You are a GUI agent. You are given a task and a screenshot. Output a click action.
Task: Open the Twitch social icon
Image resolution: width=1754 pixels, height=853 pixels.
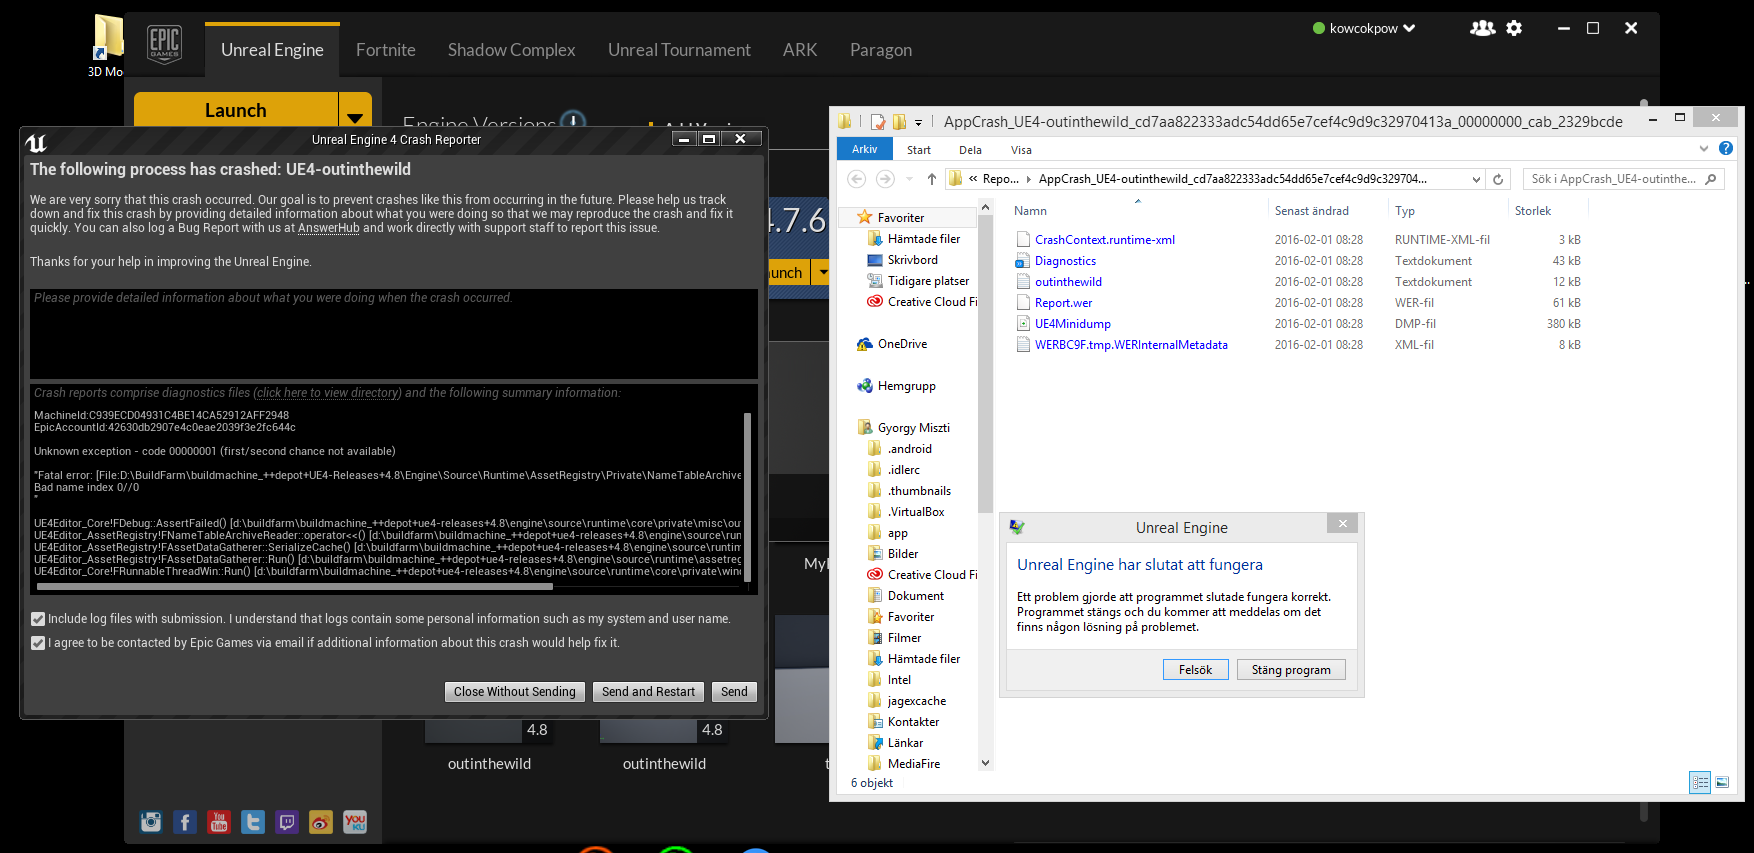tap(287, 822)
